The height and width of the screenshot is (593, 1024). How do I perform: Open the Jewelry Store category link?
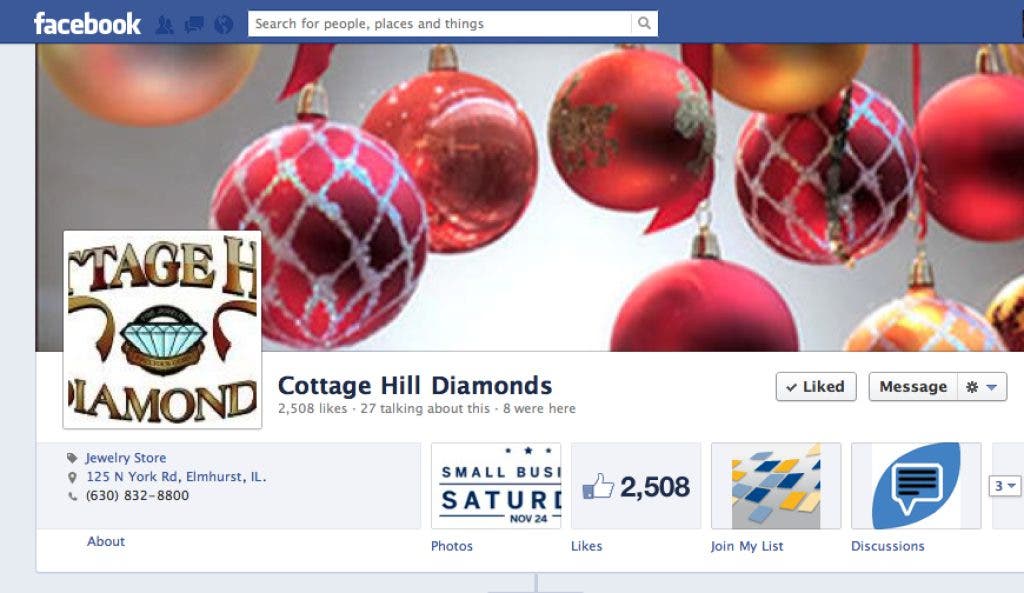click(125, 458)
